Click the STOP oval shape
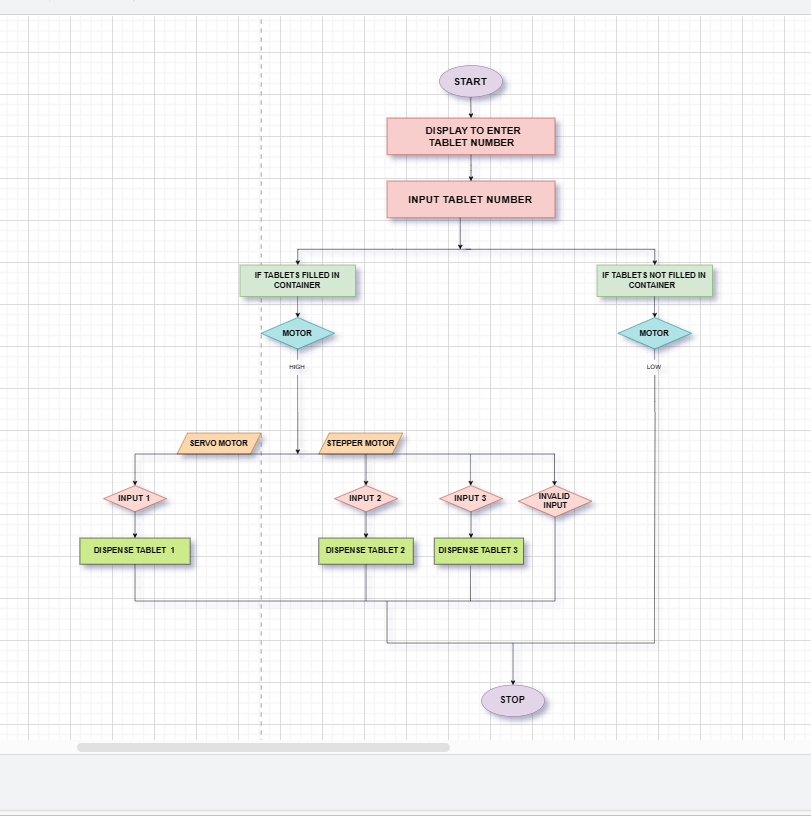 [512, 699]
